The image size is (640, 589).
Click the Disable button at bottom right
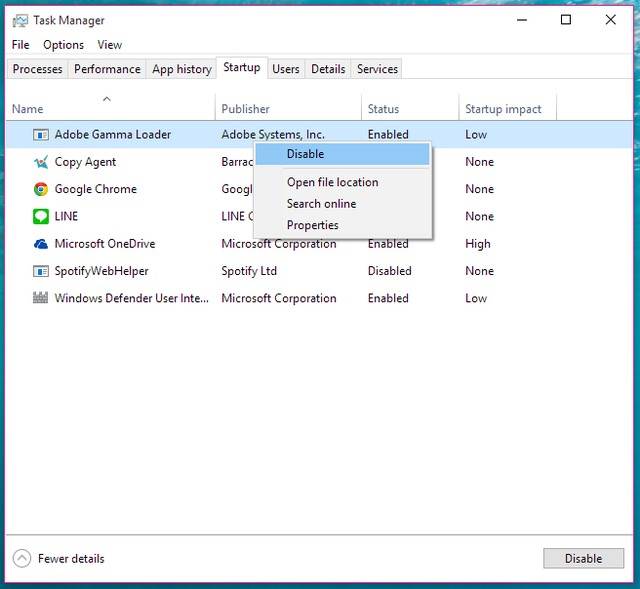(x=583, y=558)
